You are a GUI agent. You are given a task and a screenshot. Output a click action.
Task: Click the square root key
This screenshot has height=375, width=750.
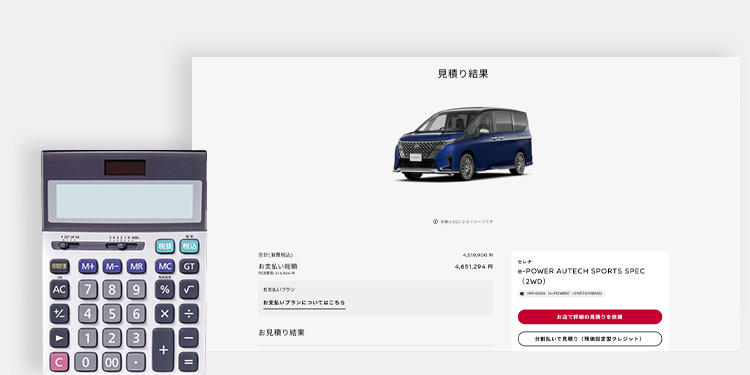(x=189, y=289)
